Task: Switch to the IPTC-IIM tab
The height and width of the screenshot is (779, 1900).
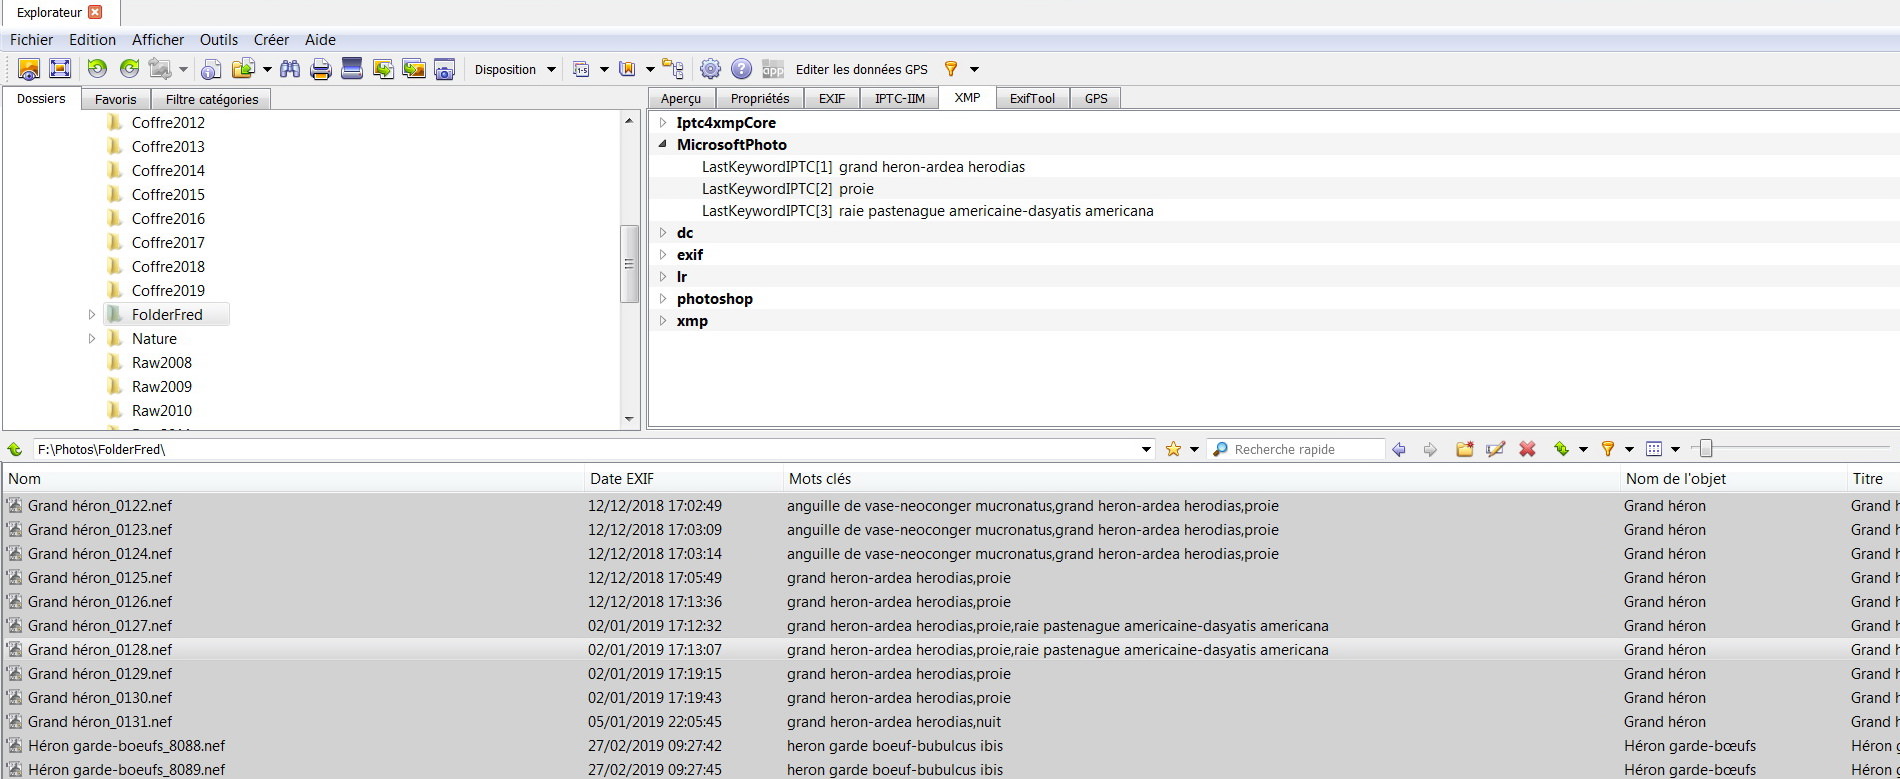Action: tap(899, 98)
